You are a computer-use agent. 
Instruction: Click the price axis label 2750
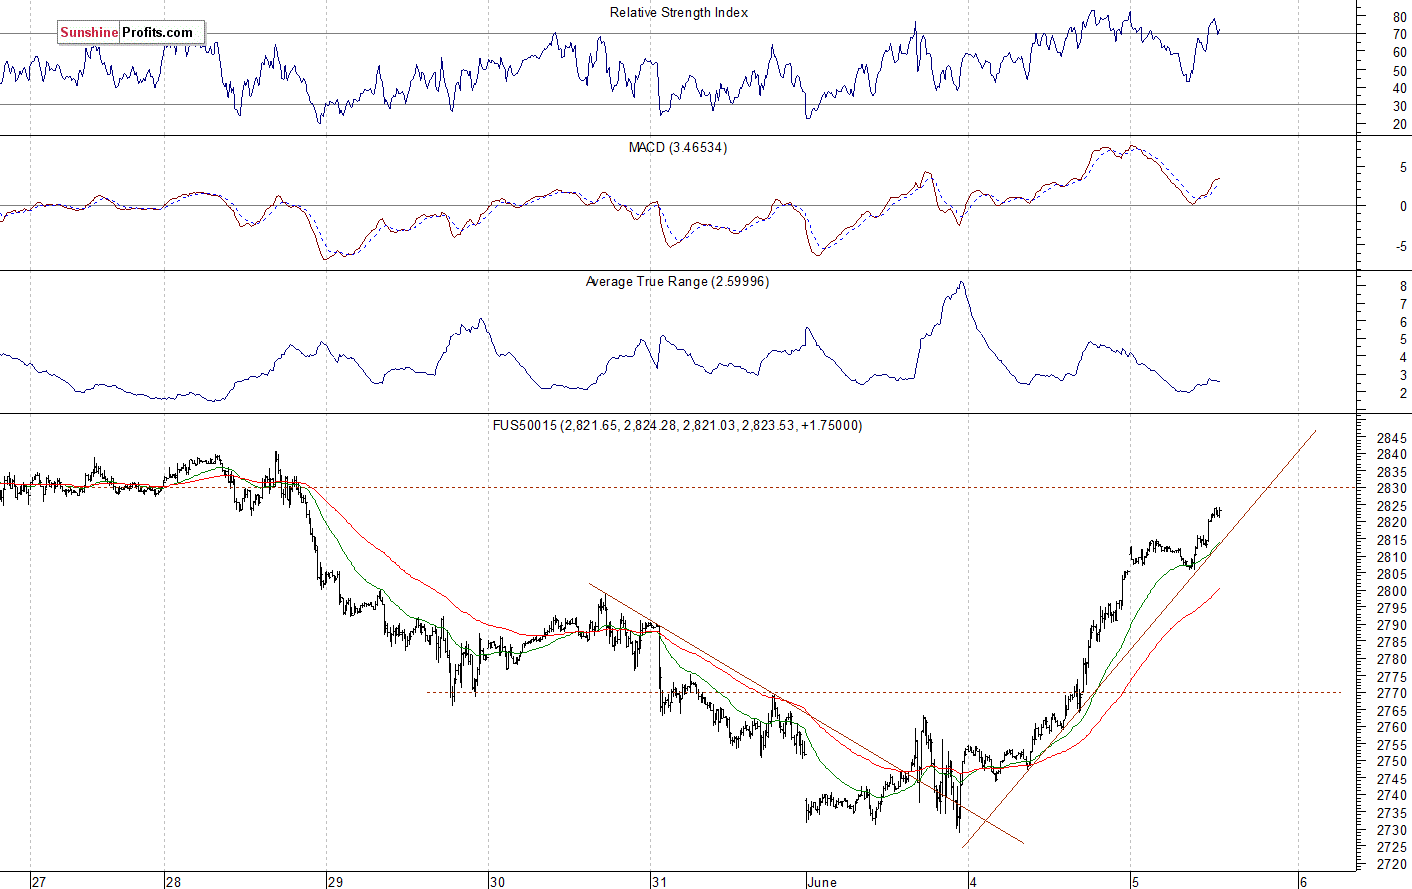tap(1392, 762)
